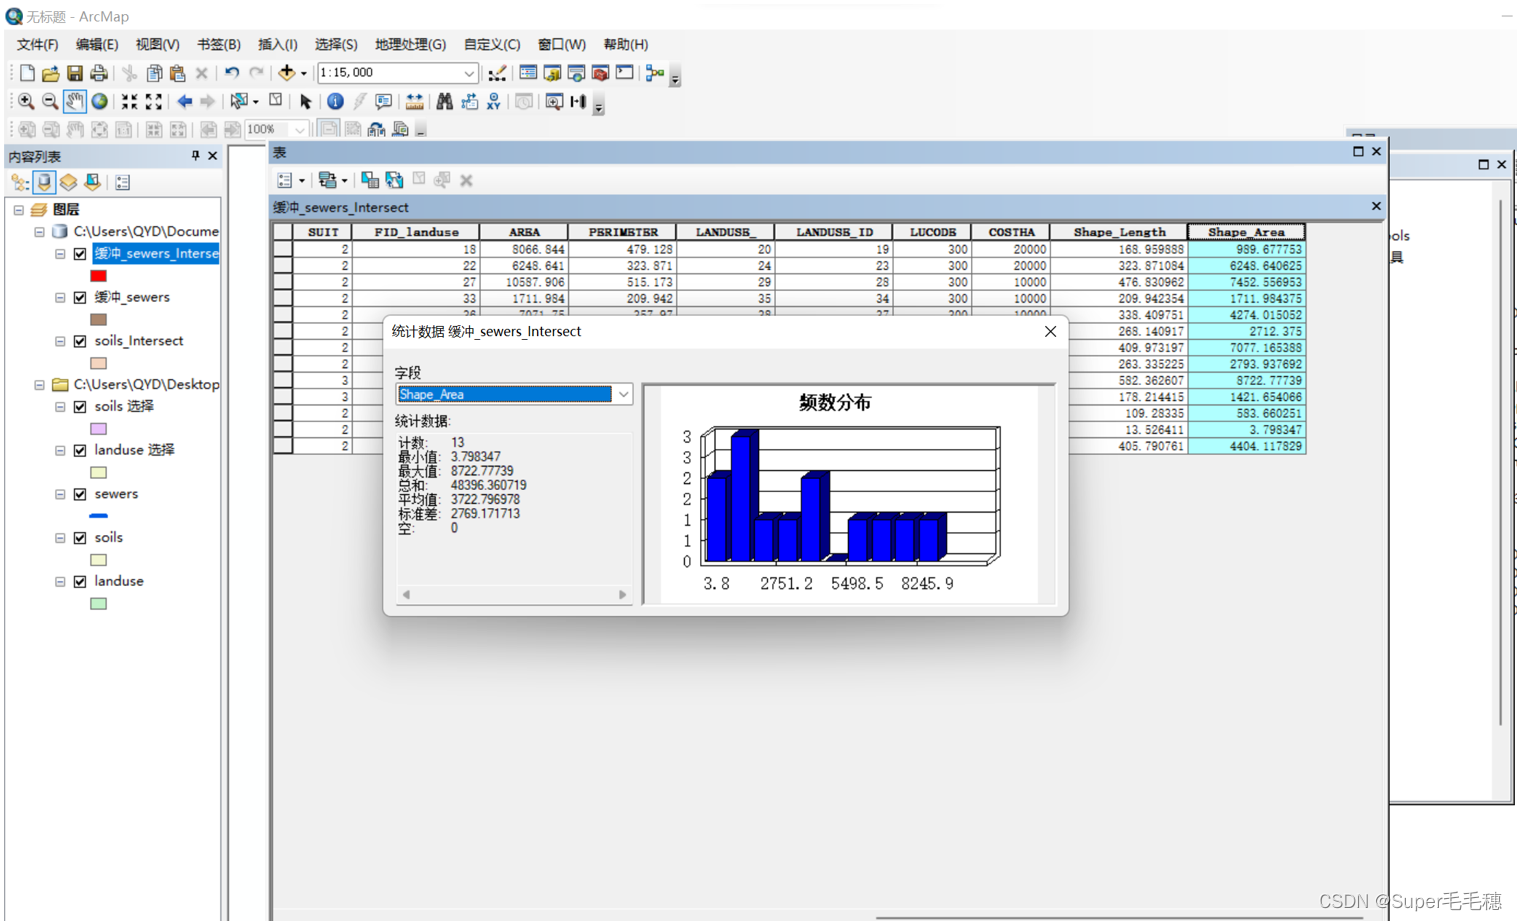Click Switch Selection in table toolbar
The height and width of the screenshot is (921, 1517).
pos(394,180)
